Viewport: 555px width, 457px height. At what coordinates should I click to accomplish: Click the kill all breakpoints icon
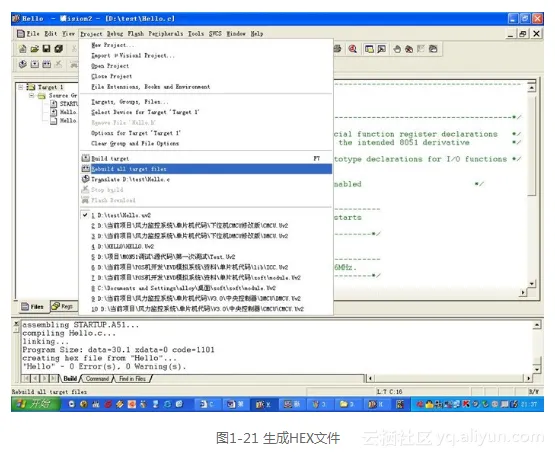coord(409,49)
